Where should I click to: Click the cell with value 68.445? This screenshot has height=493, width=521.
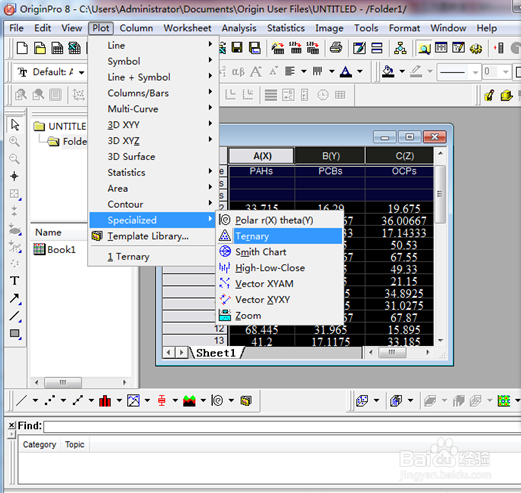[262, 330]
